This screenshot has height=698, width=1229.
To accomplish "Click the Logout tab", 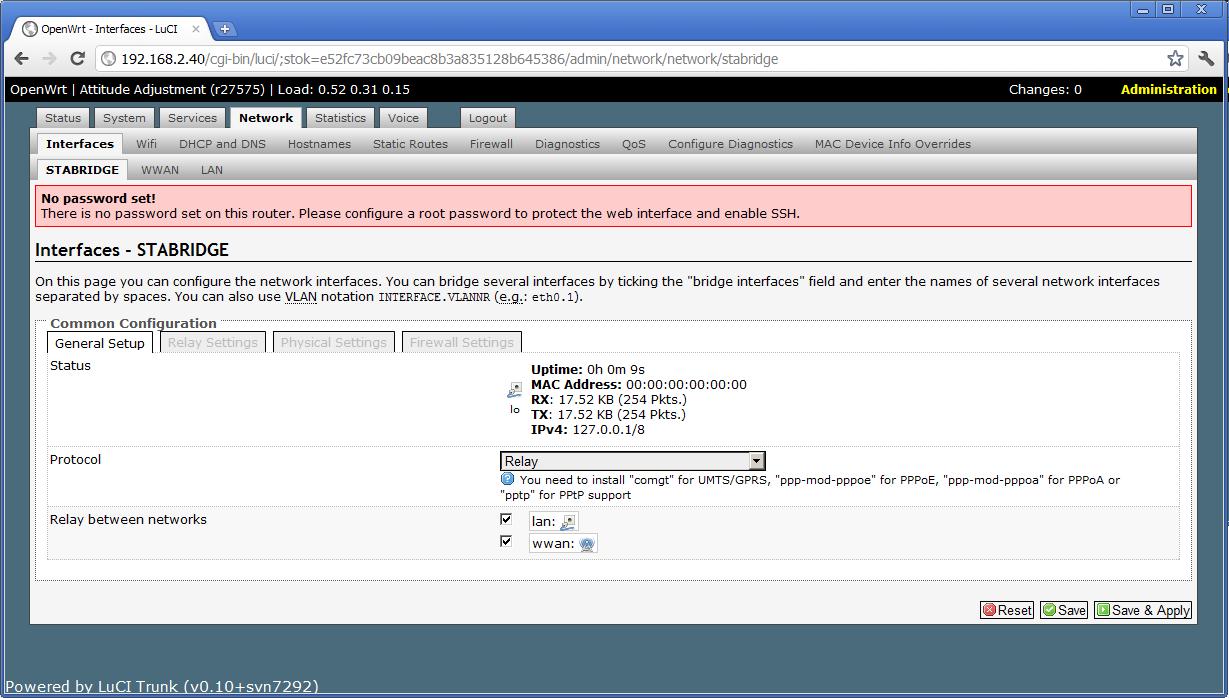I will [488, 118].
